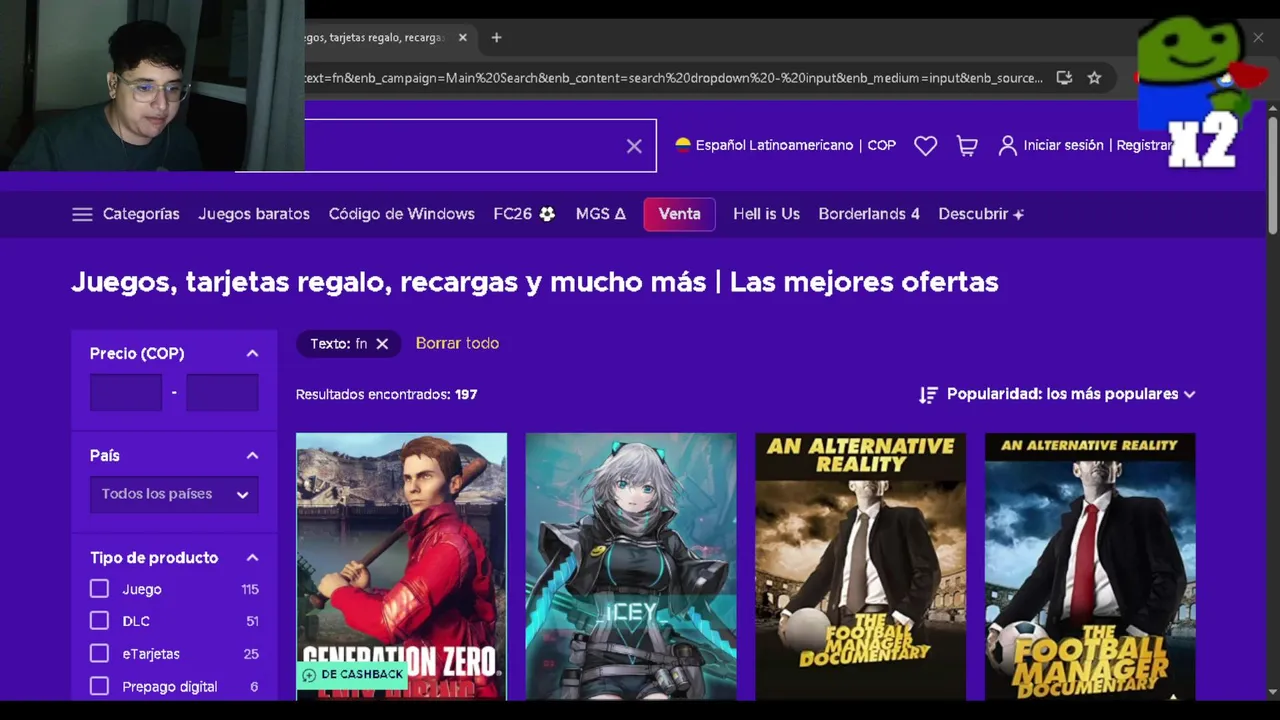Click the Colombia flag icon
The height and width of the screenshot is (720, 1280).
pos(683,145)
